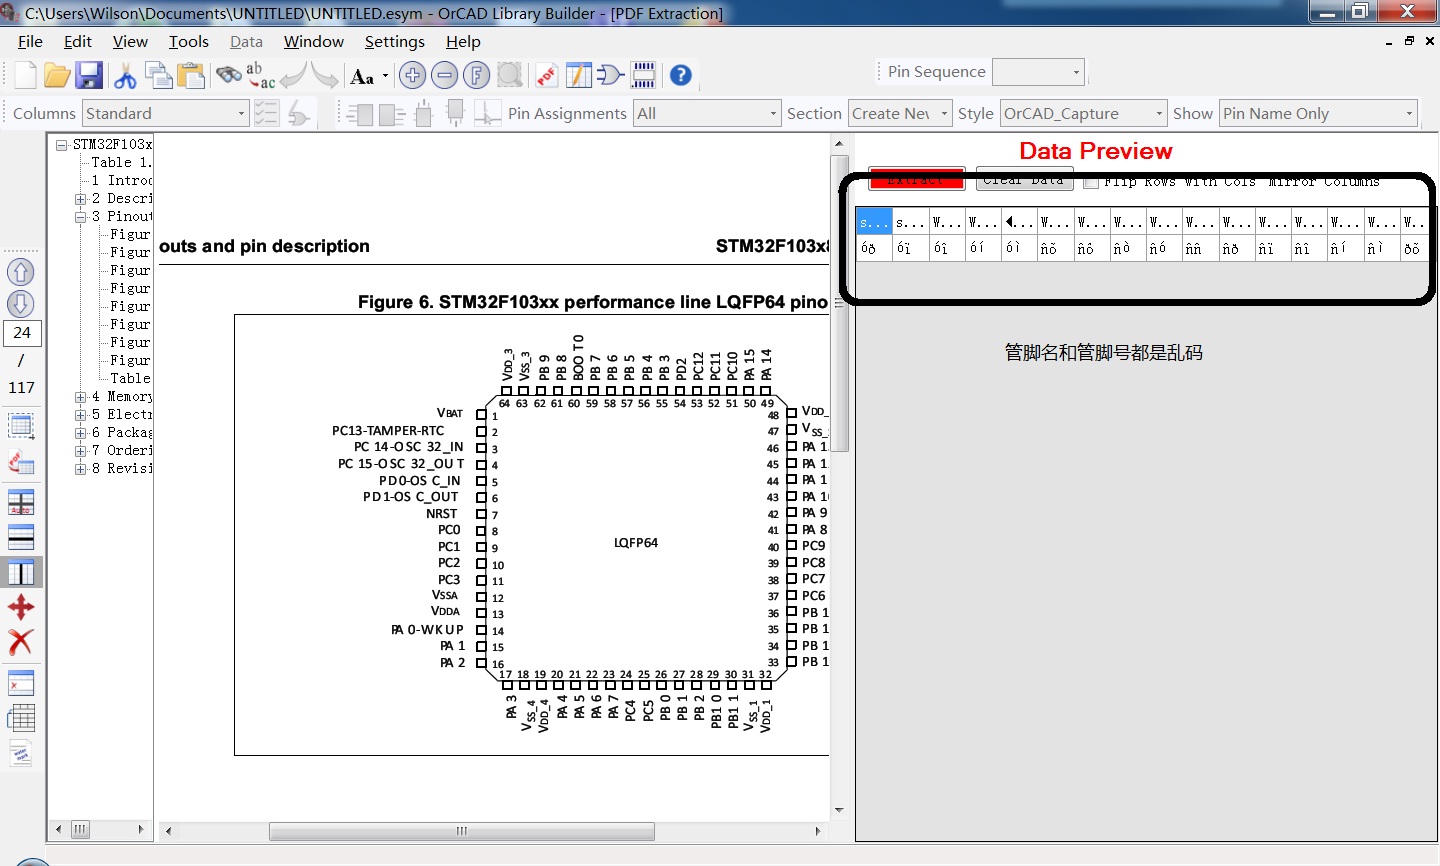1440x866 pixels.
Task: Open the Section Create New dropdown
Action: [900, 113]
